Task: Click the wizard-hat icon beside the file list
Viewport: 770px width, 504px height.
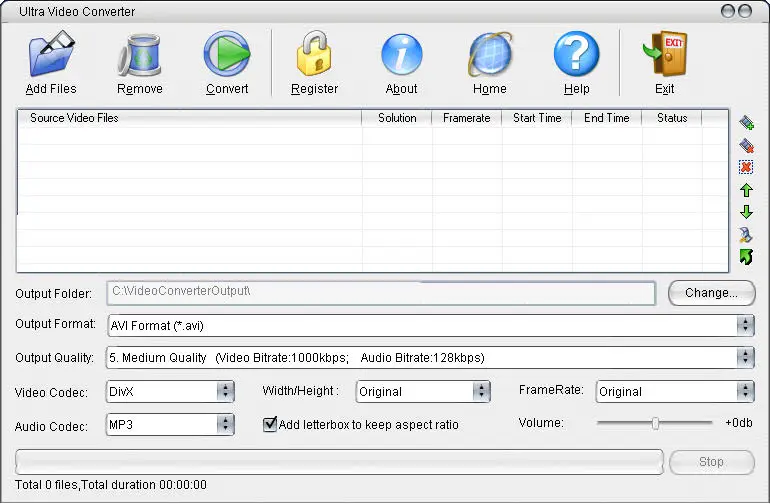Action: (746, 235)
